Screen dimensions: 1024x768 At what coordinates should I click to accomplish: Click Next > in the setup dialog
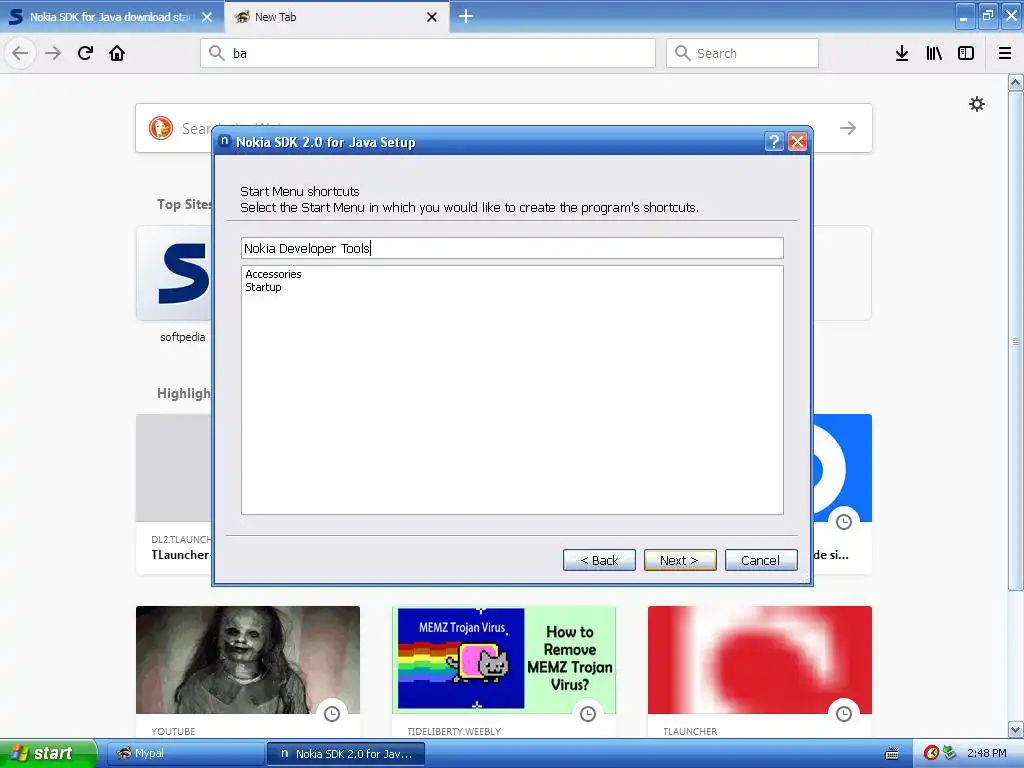click(x=680, y=560)
